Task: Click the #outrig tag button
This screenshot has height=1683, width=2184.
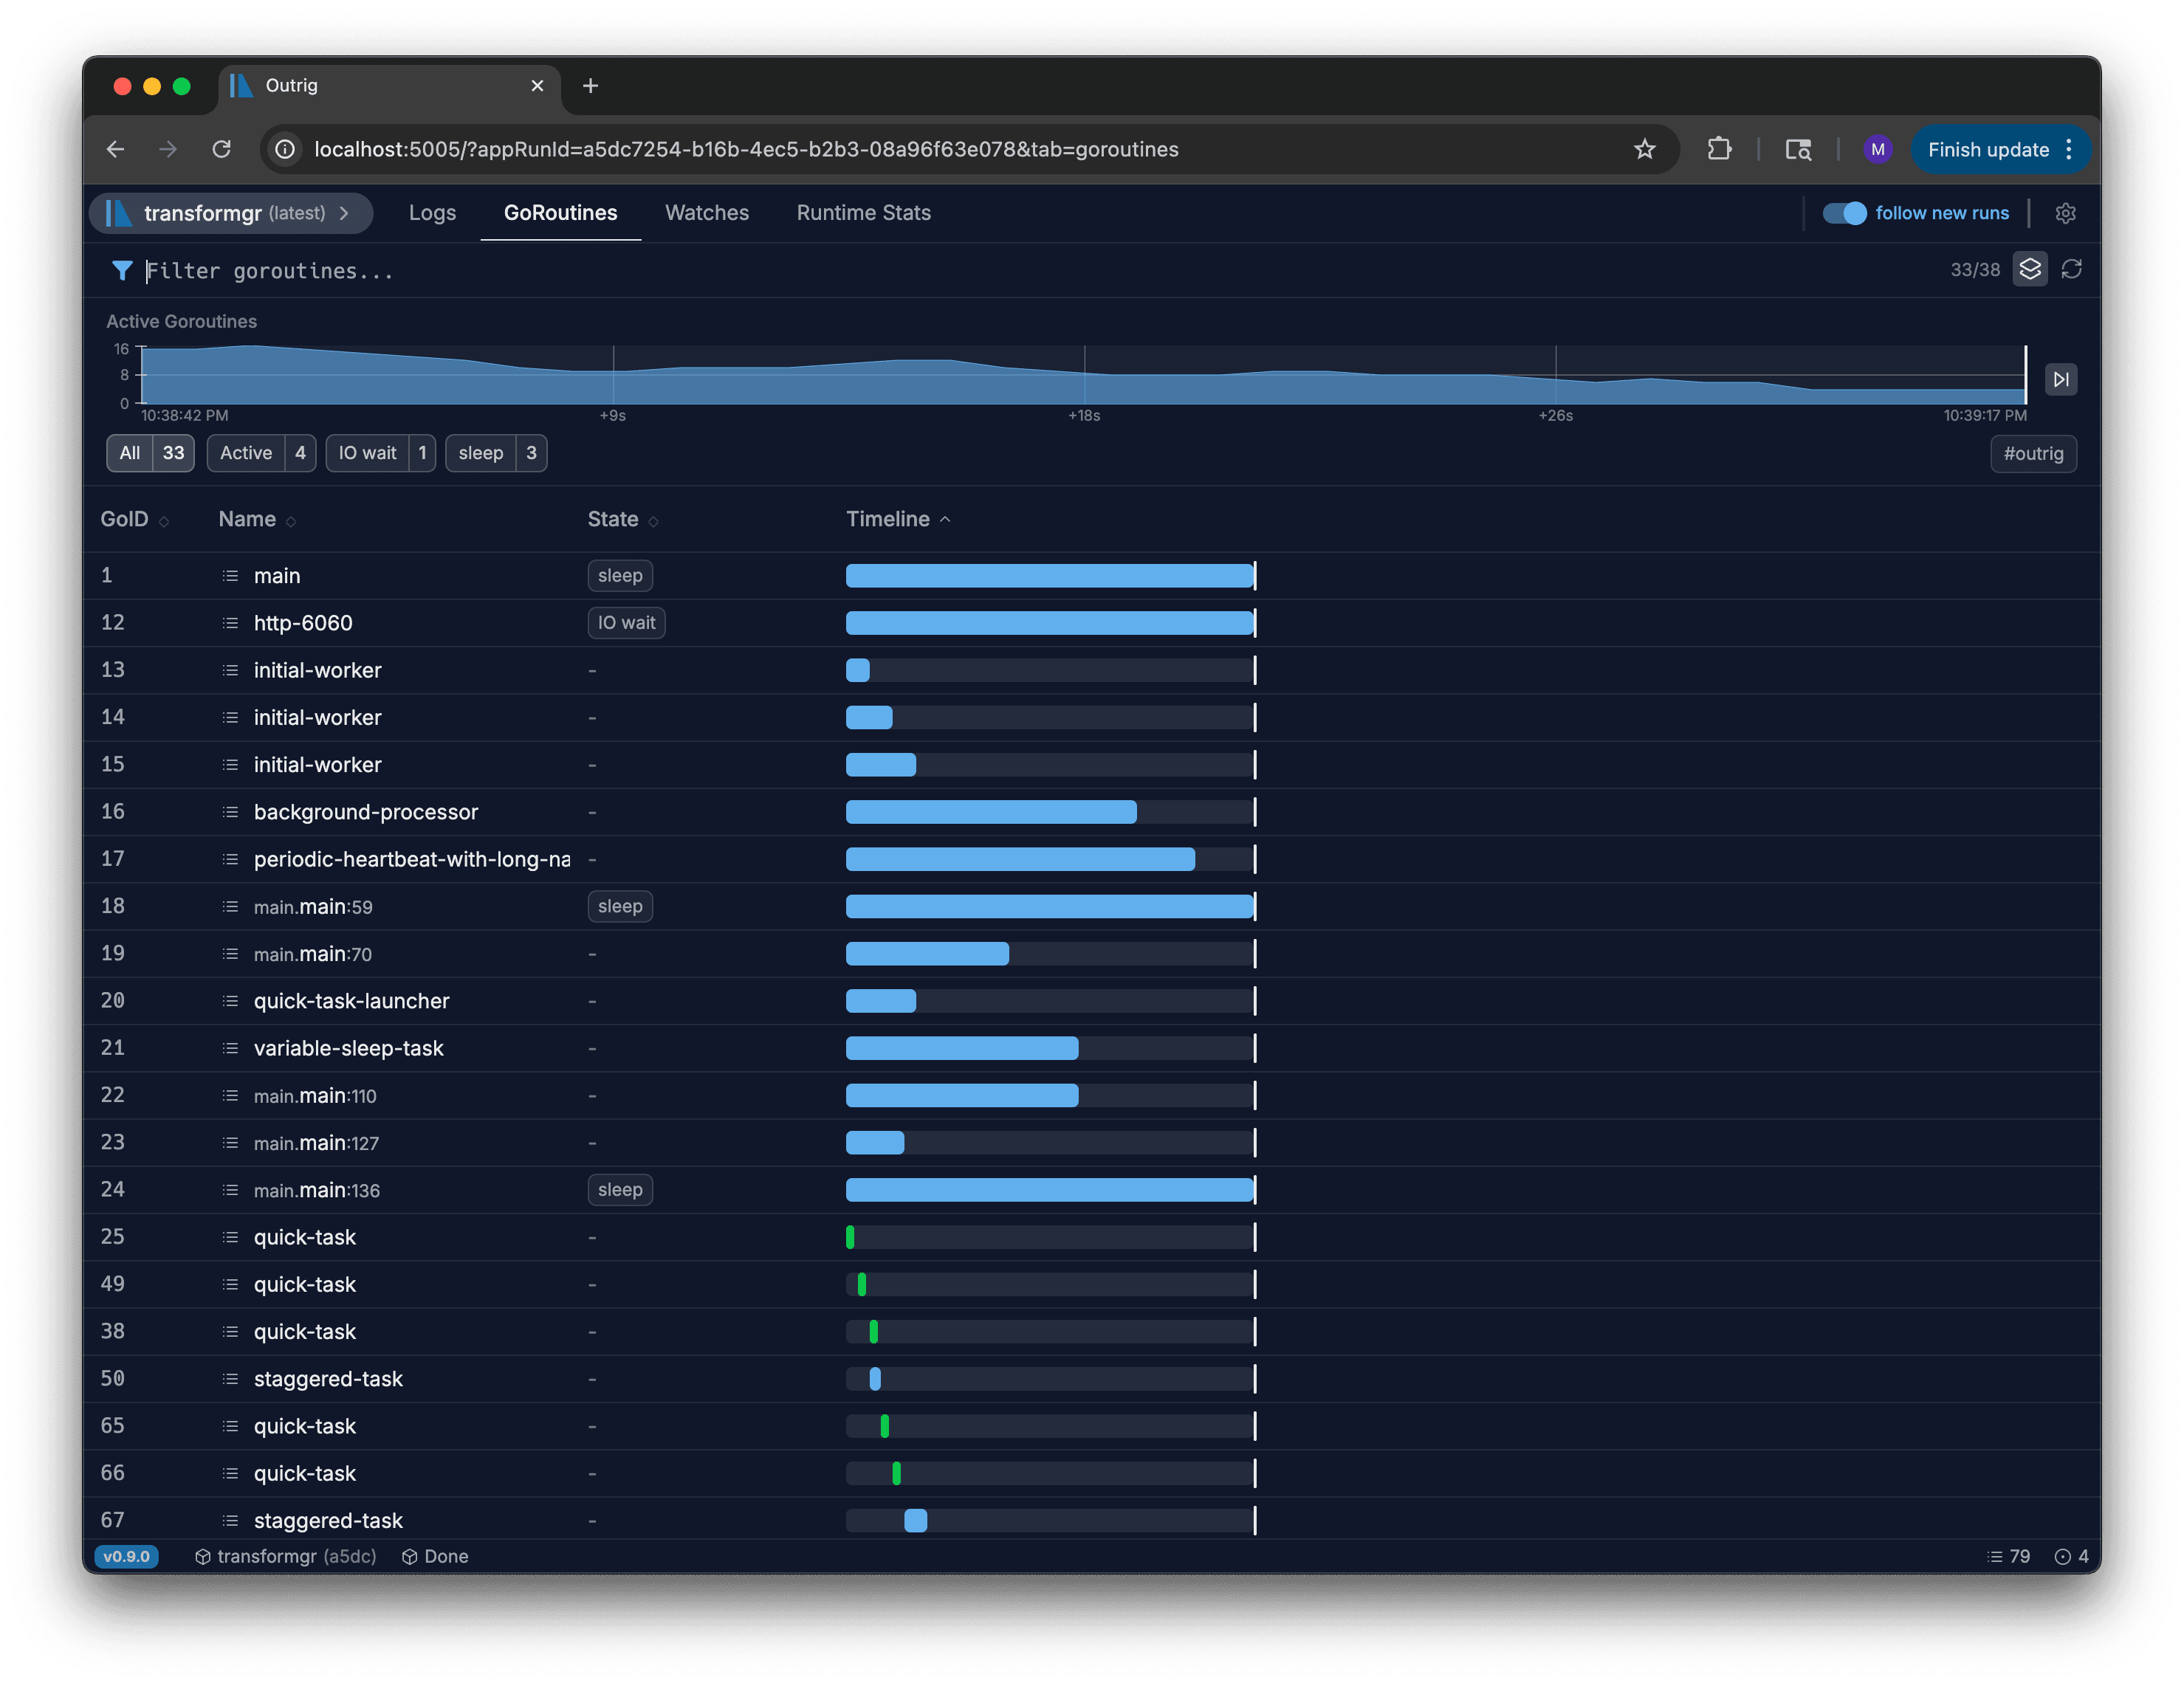Action: click(2032, 453)
